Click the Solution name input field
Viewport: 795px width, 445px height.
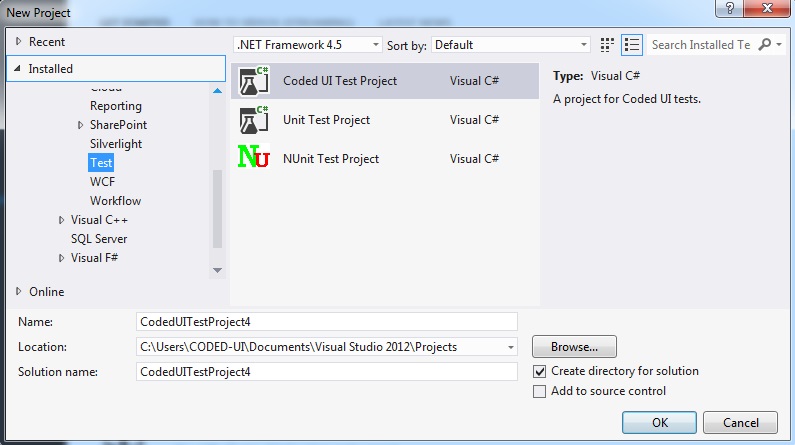(x=327, y=372)
